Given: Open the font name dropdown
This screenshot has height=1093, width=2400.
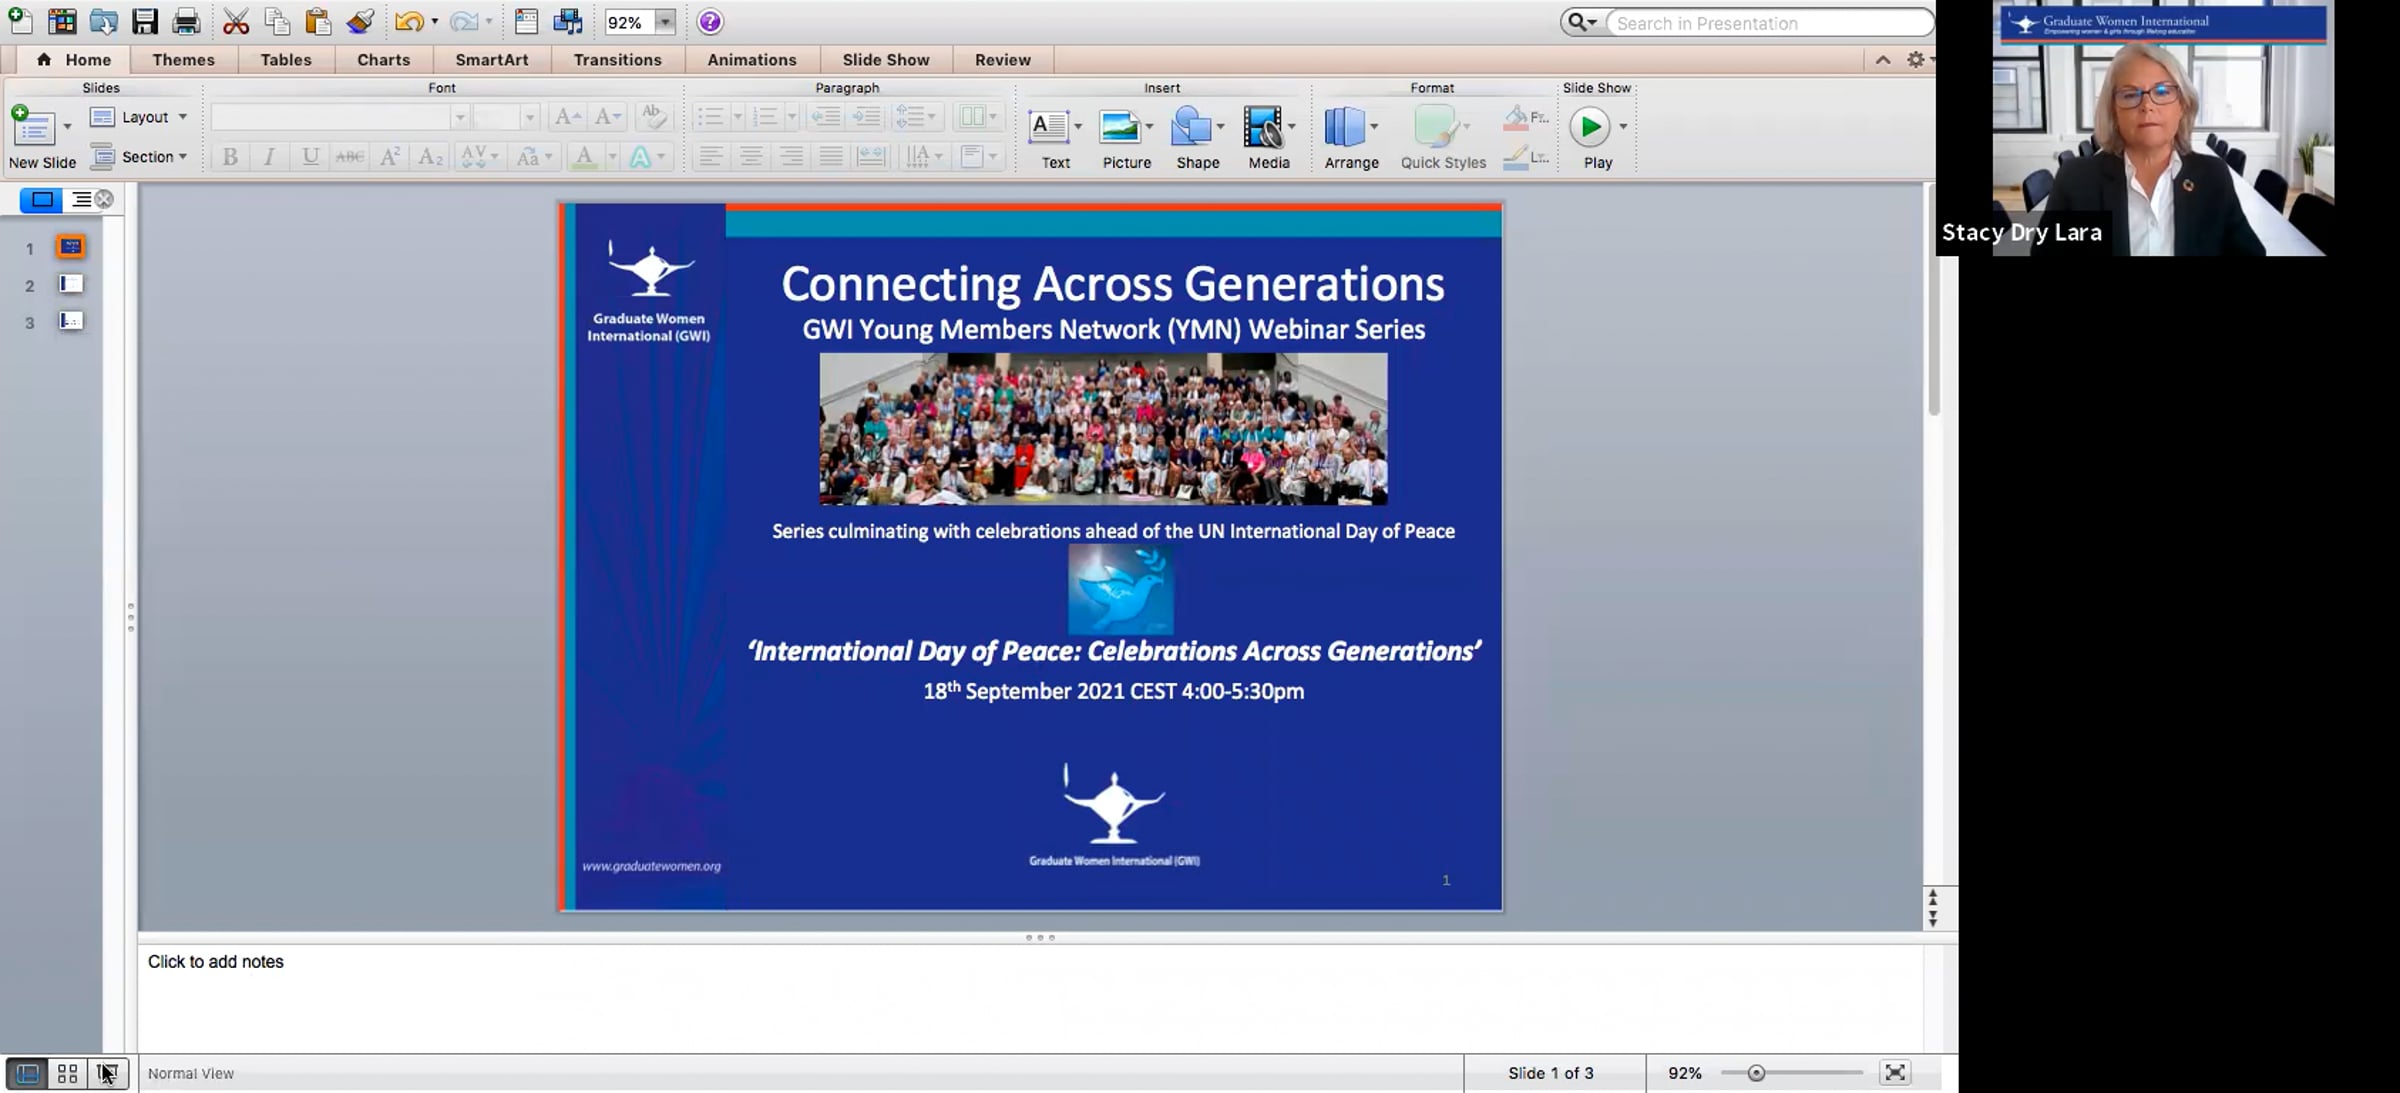Looking at the screenshot, I should pyautogui.click(x=459, y=118).
